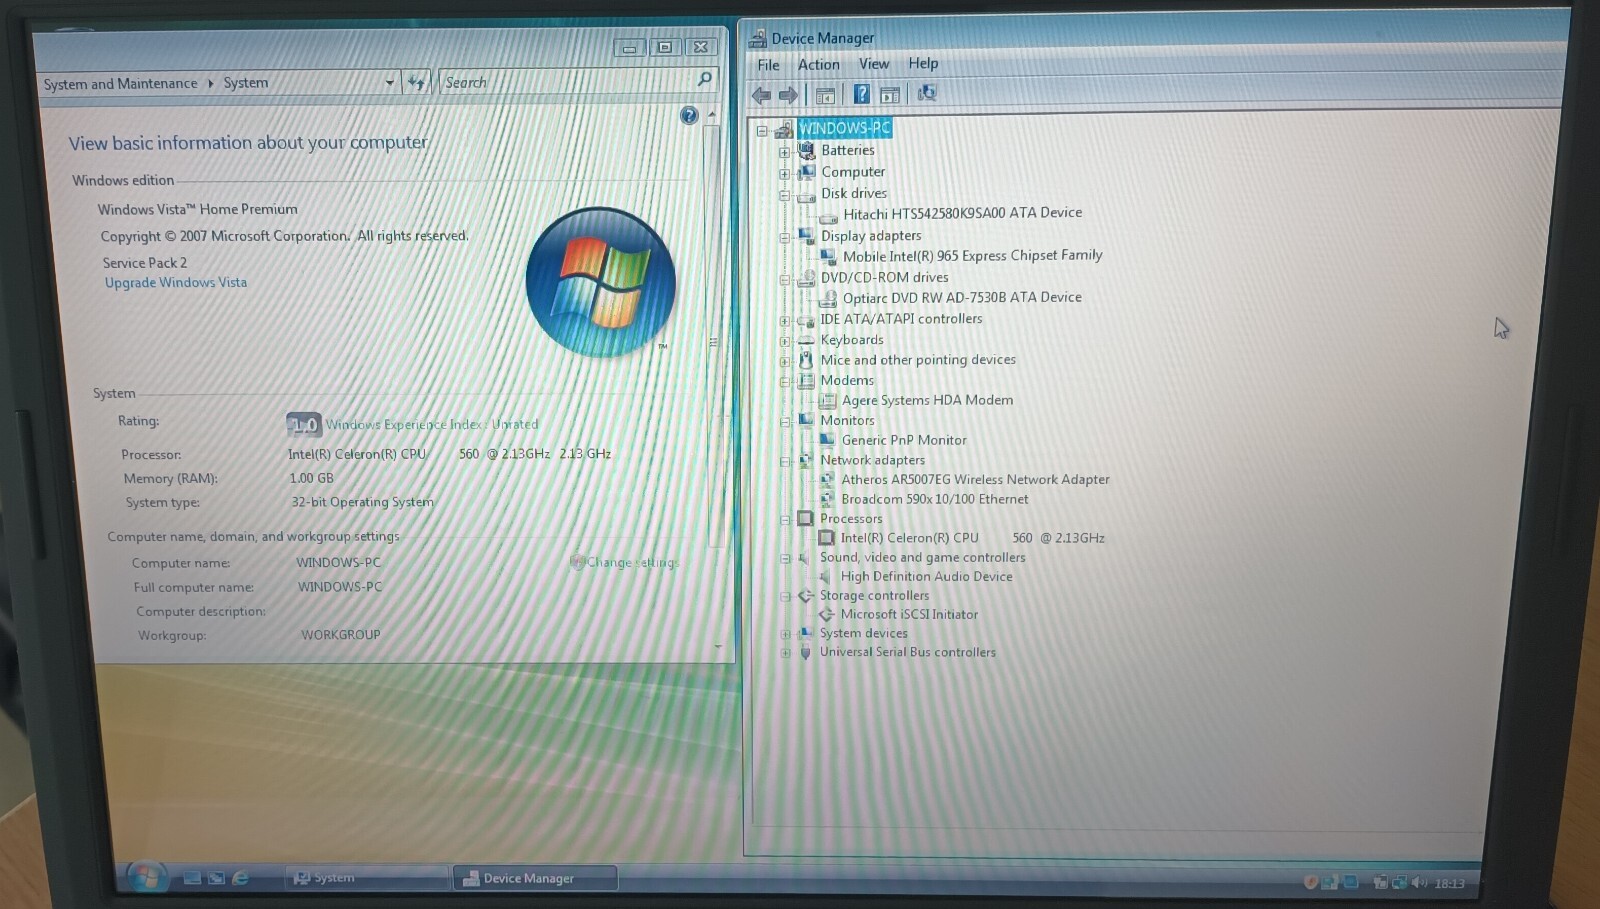
Task: Collapse the Modems category
Action: pyautogui.click(x=785, y=381)
